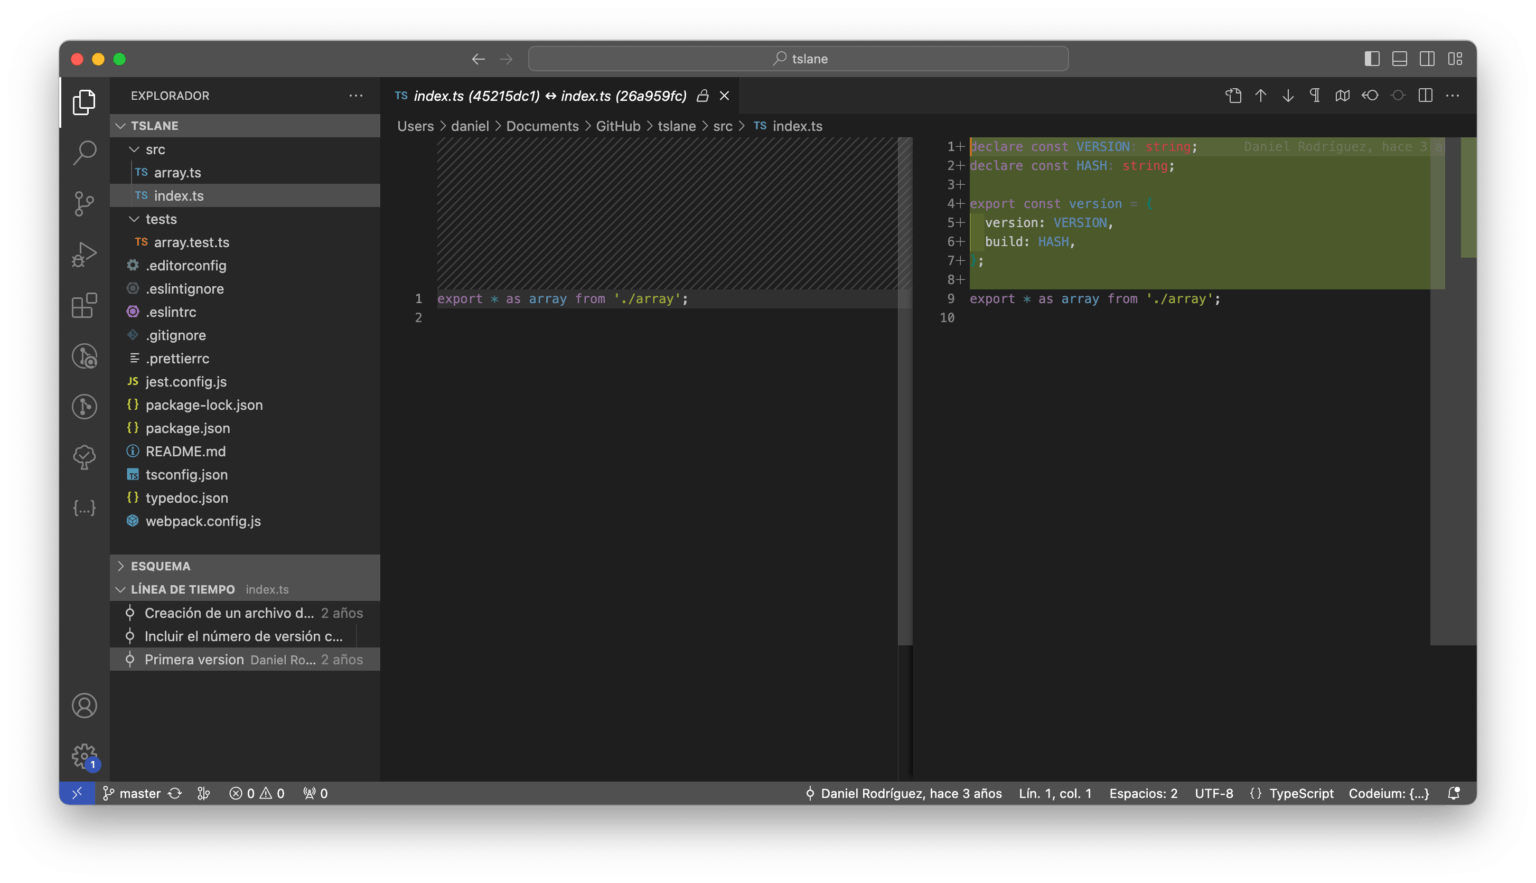Open typedoc.json file
The width and height of the screenshot is (1536, 883).
click(x=245, y=498)
